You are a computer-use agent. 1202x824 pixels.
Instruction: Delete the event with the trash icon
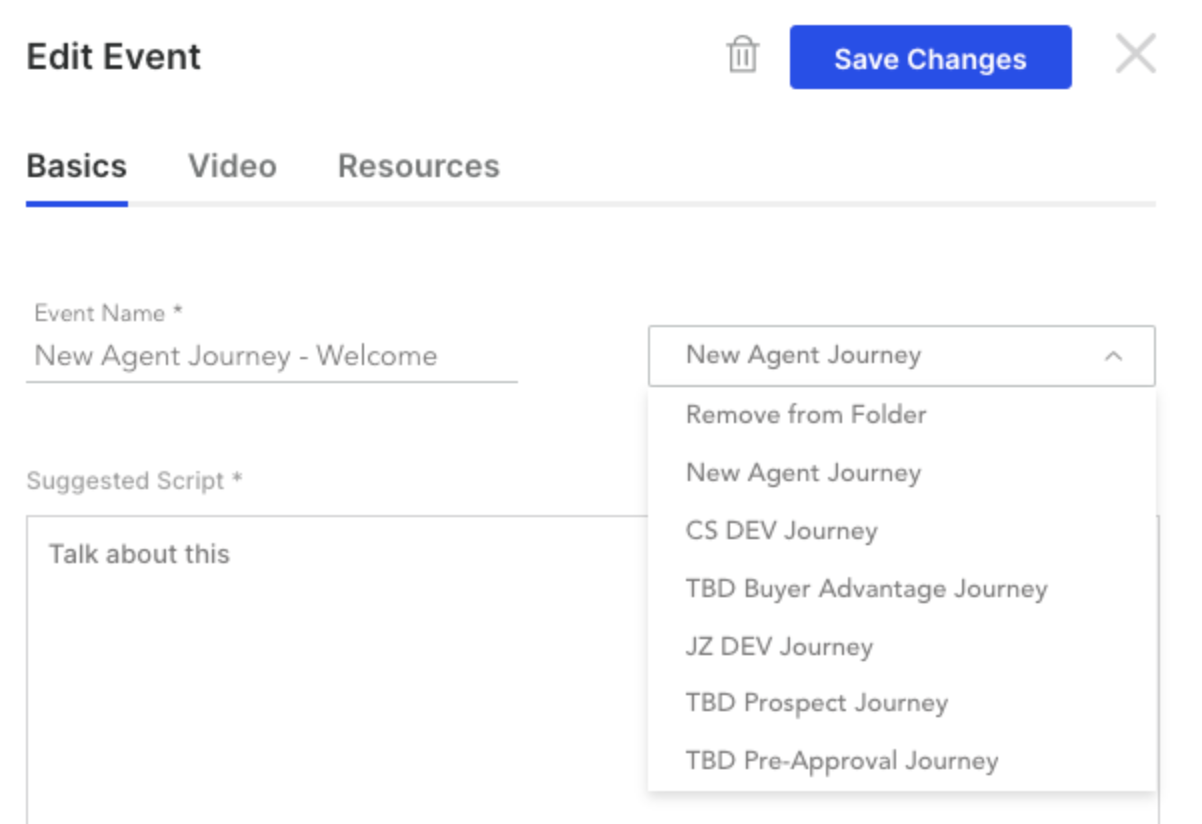click(742, 55)
